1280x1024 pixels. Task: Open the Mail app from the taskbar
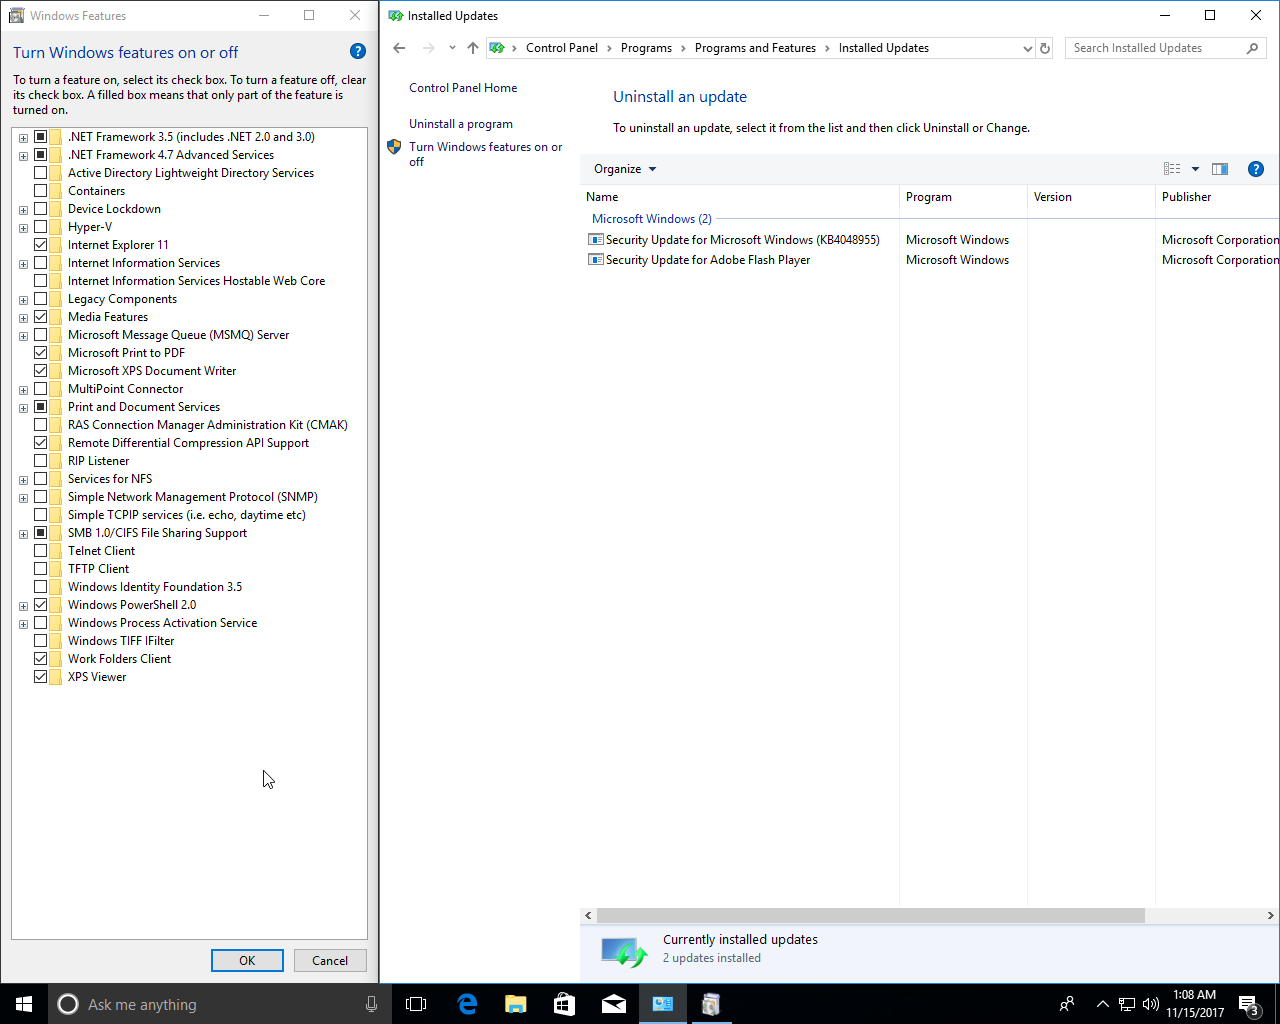tap(614, 1004)
